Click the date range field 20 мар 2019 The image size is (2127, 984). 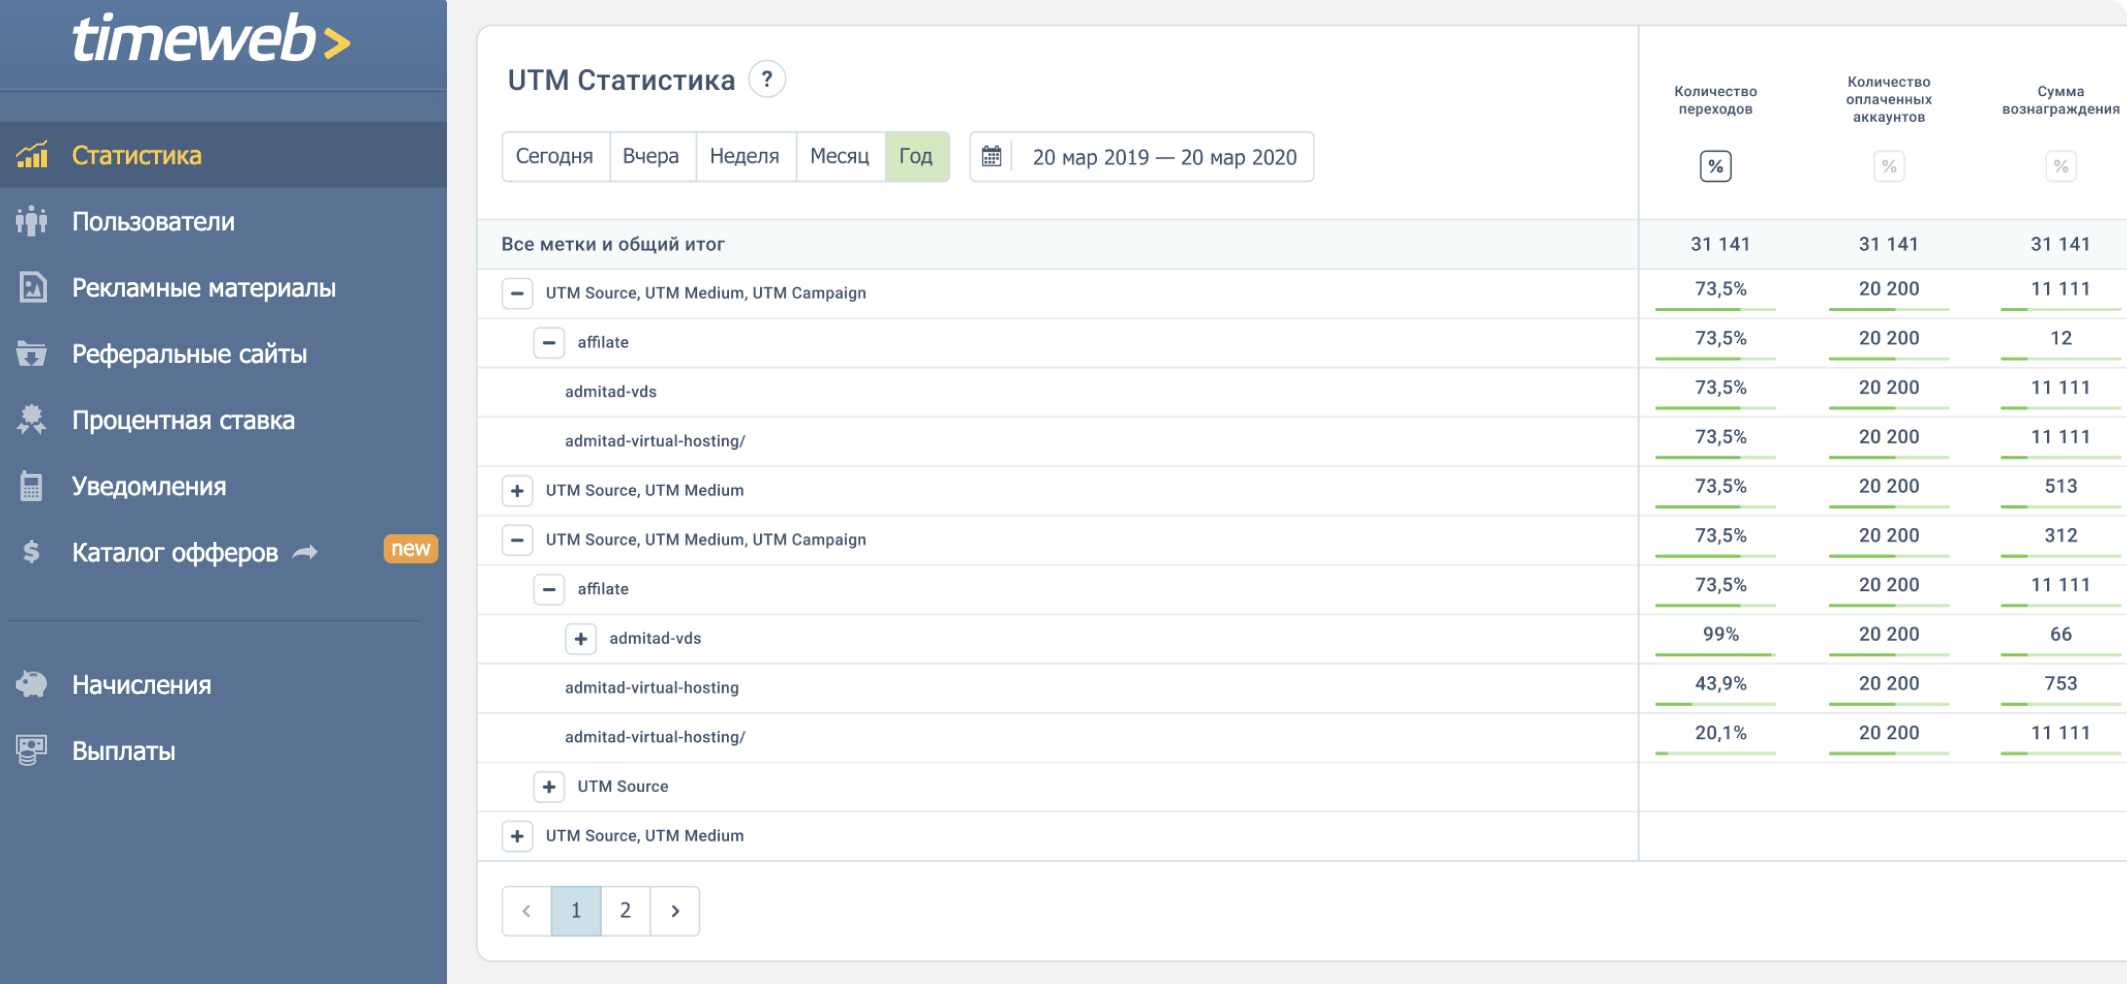(x=1164, y=157)
